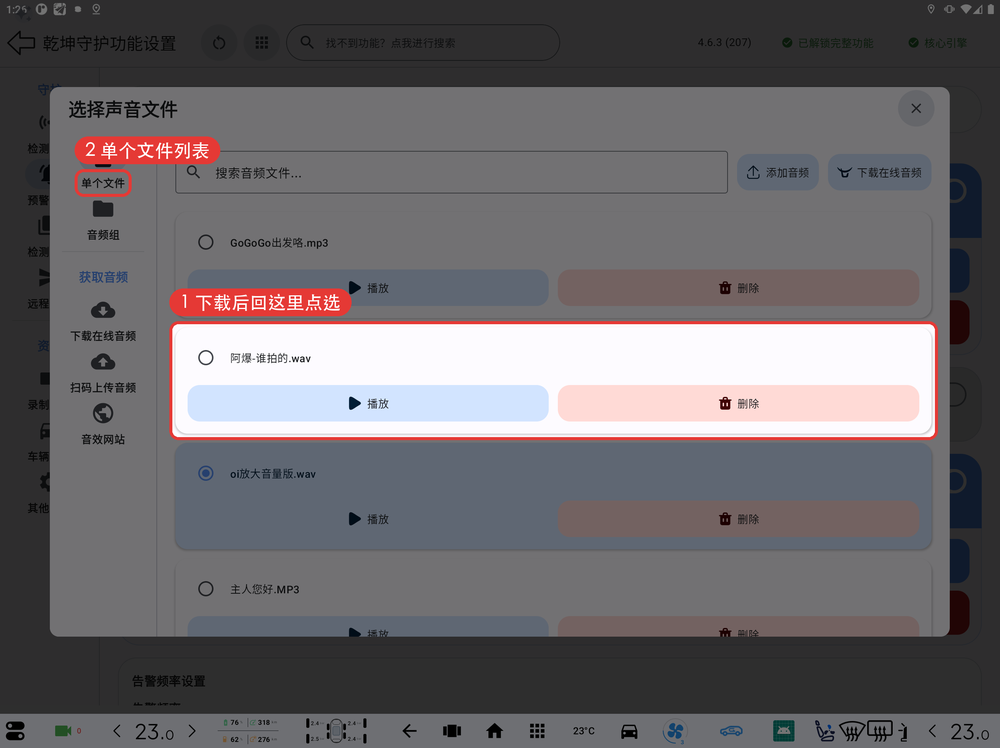Viewport: 1000px width, 748px height.
Task: Open 下载在线音频 in the left sidebar
Action: point(103,322)
